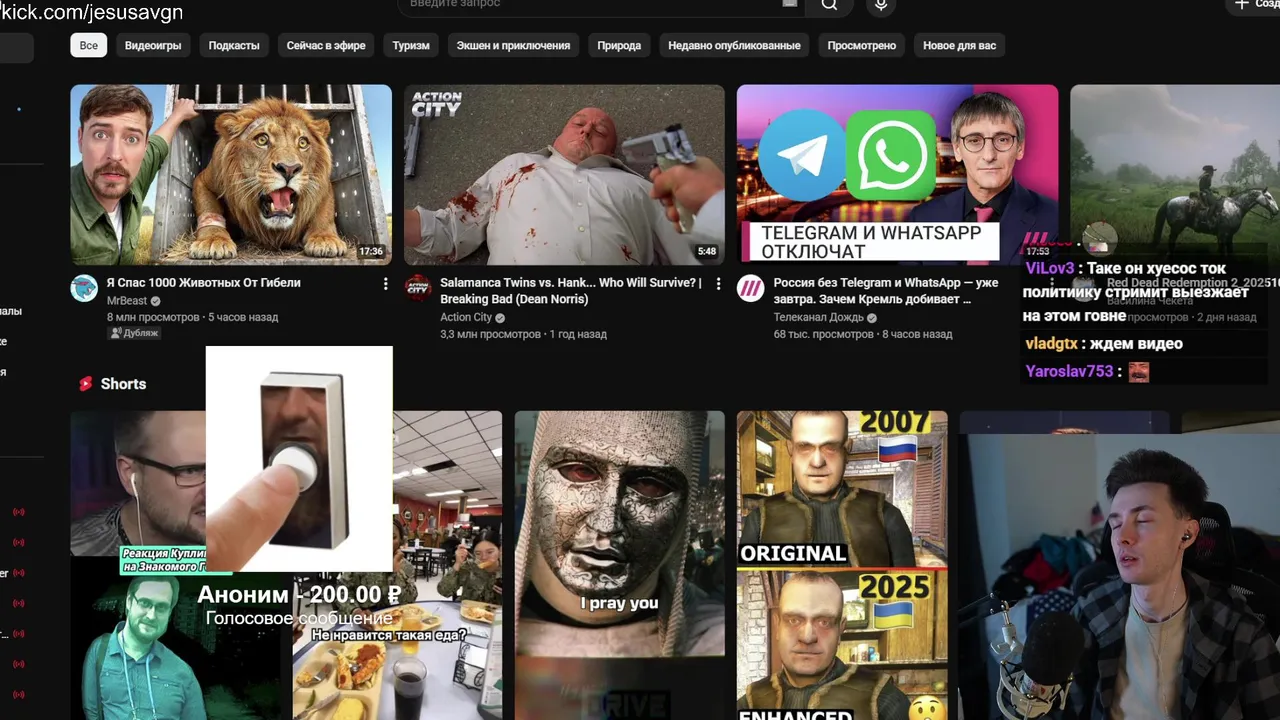Click the MrBeast channel avatar
Image resolution: width=1280 pixels, height=720 pixels.
pos(84,288)
